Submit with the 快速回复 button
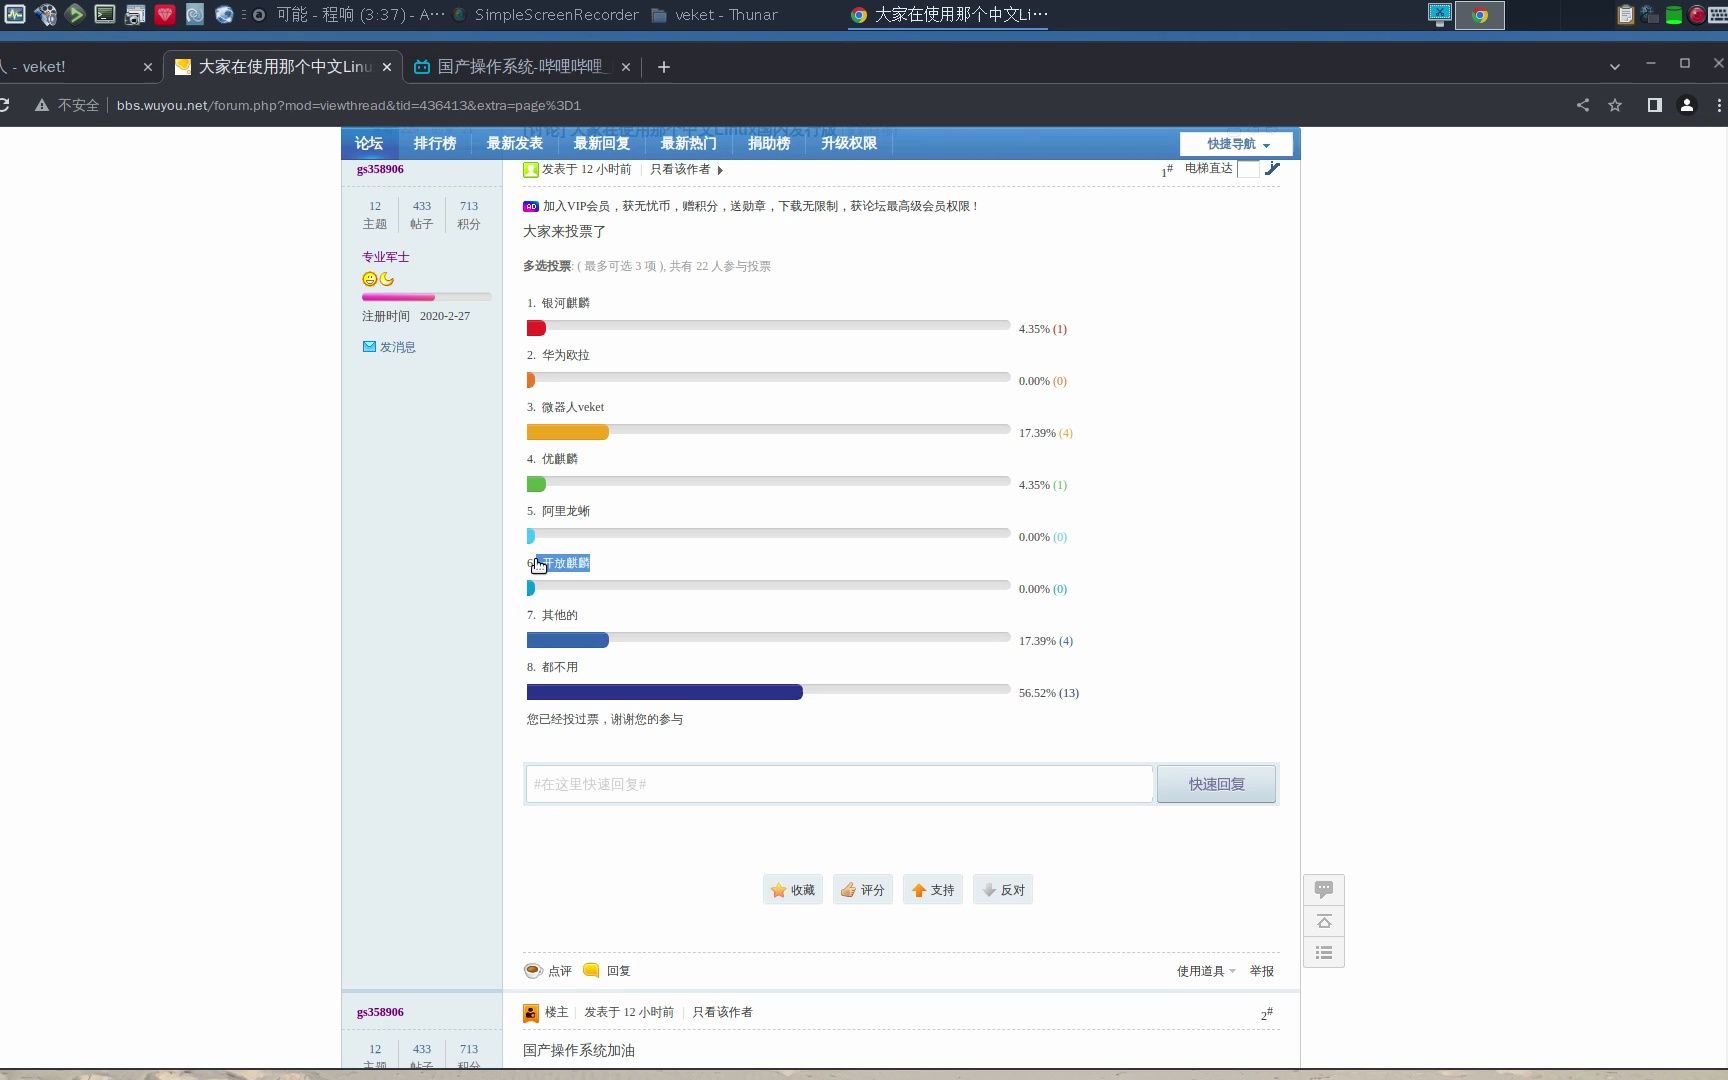This screenshot has width=1728, height=1080. pyautogui.click(x=1216, y=784)
